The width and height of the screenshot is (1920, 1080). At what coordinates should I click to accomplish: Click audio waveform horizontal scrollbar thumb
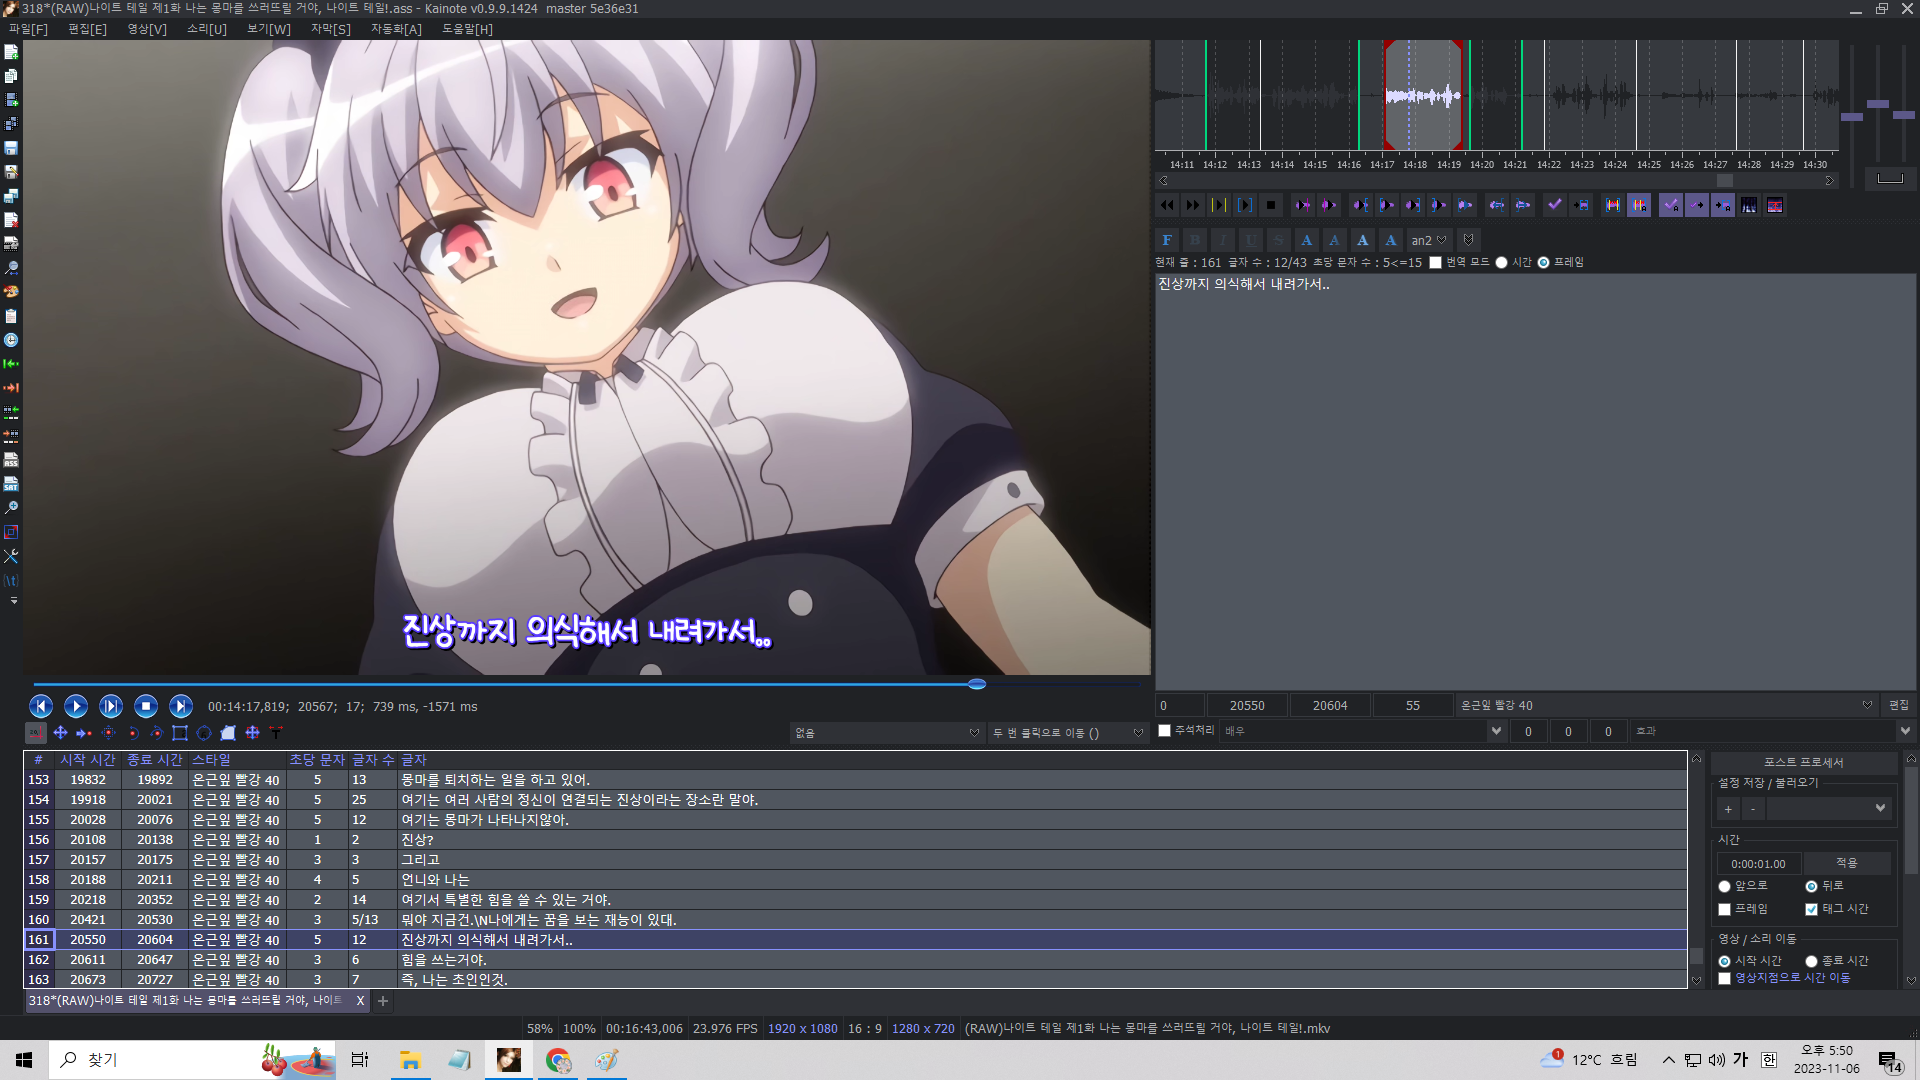tap(1725, 181)
